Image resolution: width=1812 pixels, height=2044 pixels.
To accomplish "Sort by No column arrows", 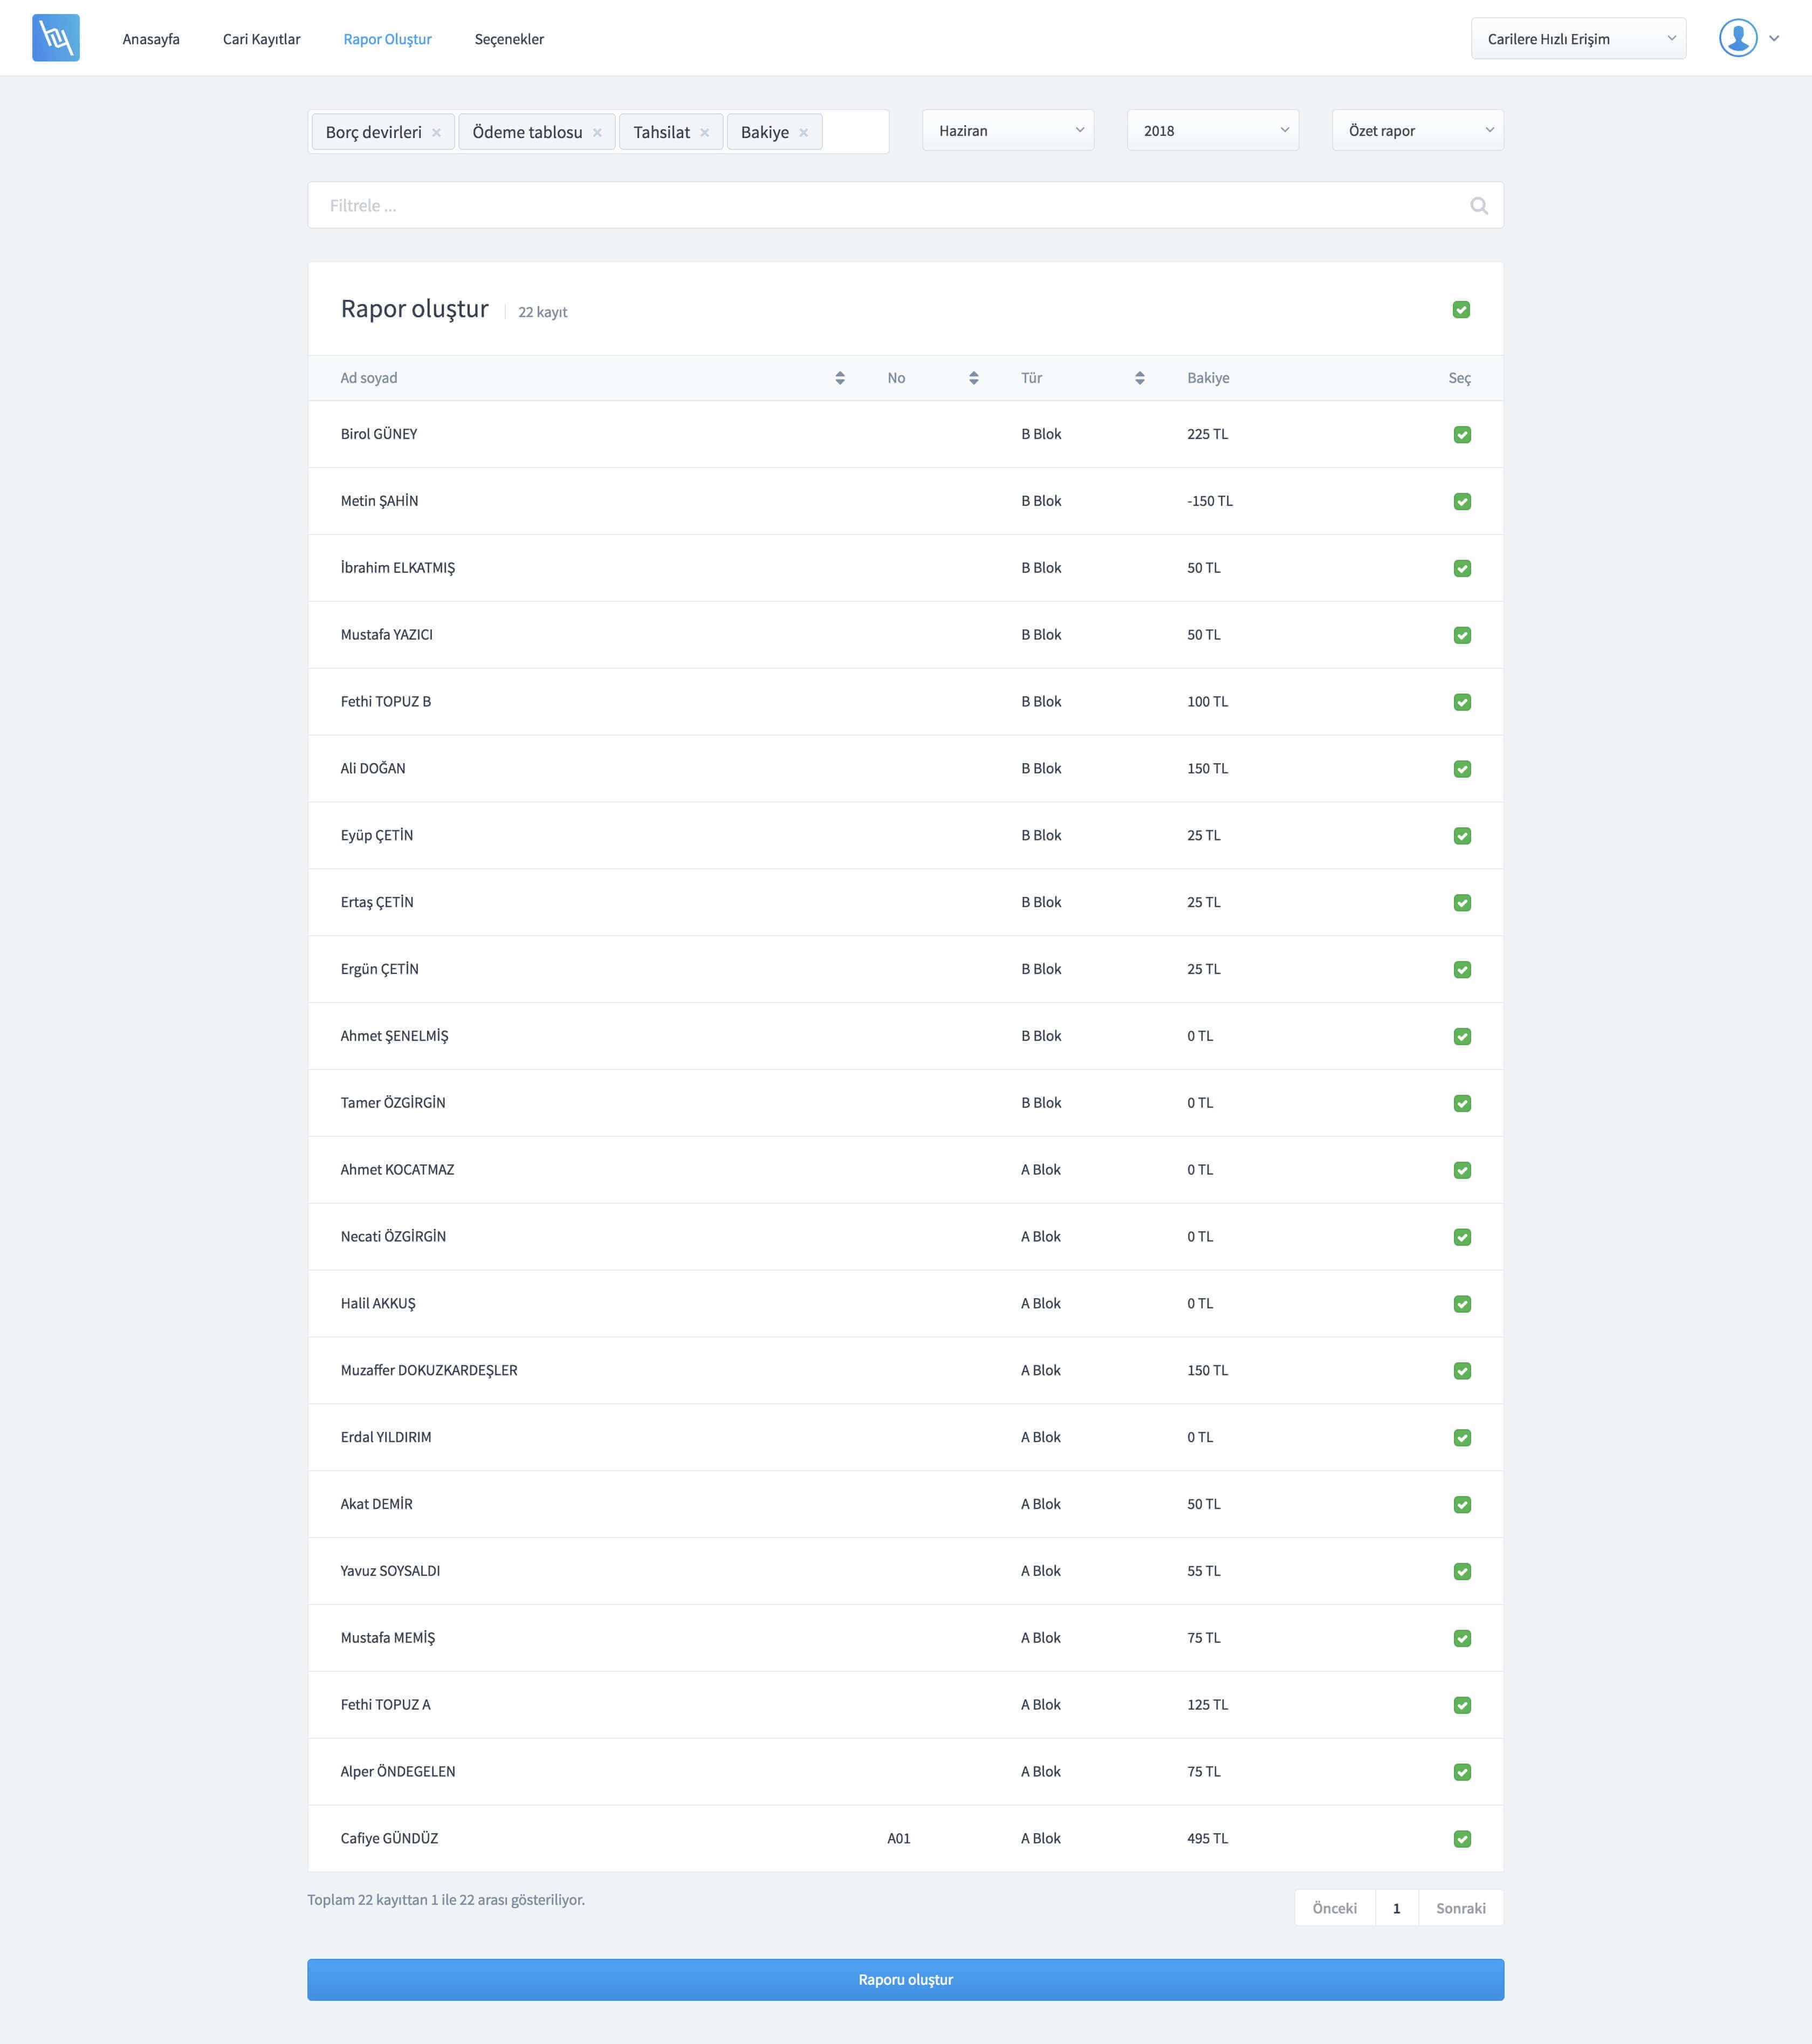I will pos(974,378).
